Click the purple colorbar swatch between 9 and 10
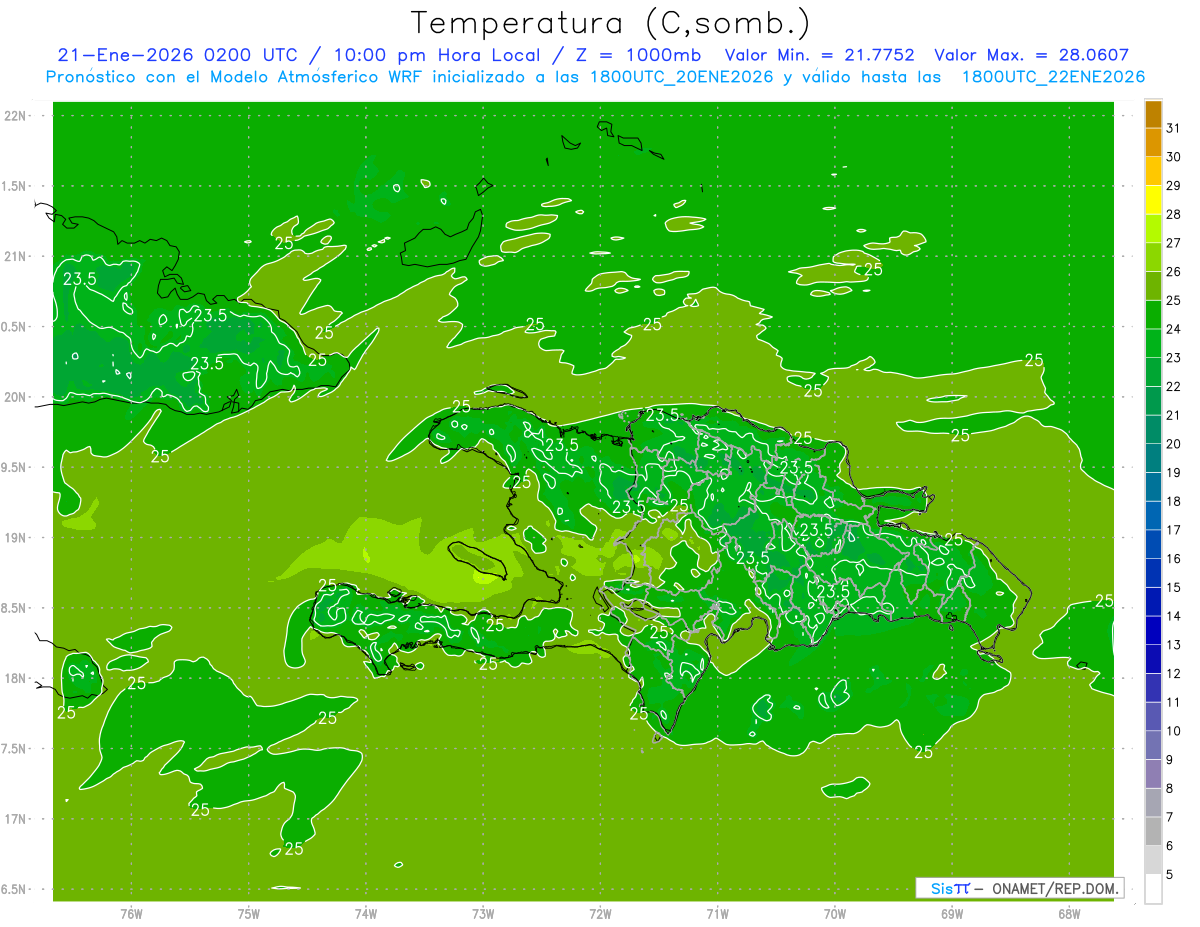Image resolution: width=1200 pixels, height=927 pixels. point(1153,745)
